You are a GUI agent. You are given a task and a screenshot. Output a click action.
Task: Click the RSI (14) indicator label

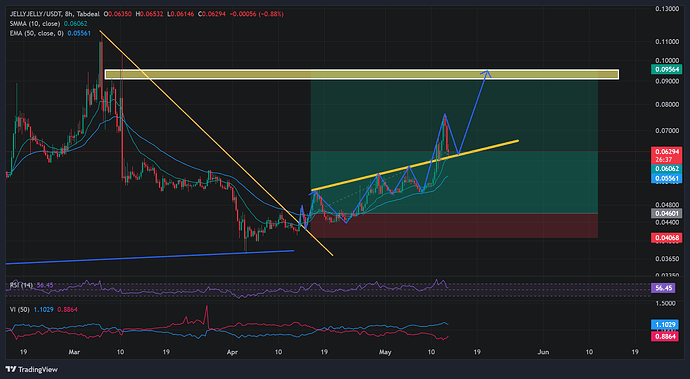coord(22,285)
